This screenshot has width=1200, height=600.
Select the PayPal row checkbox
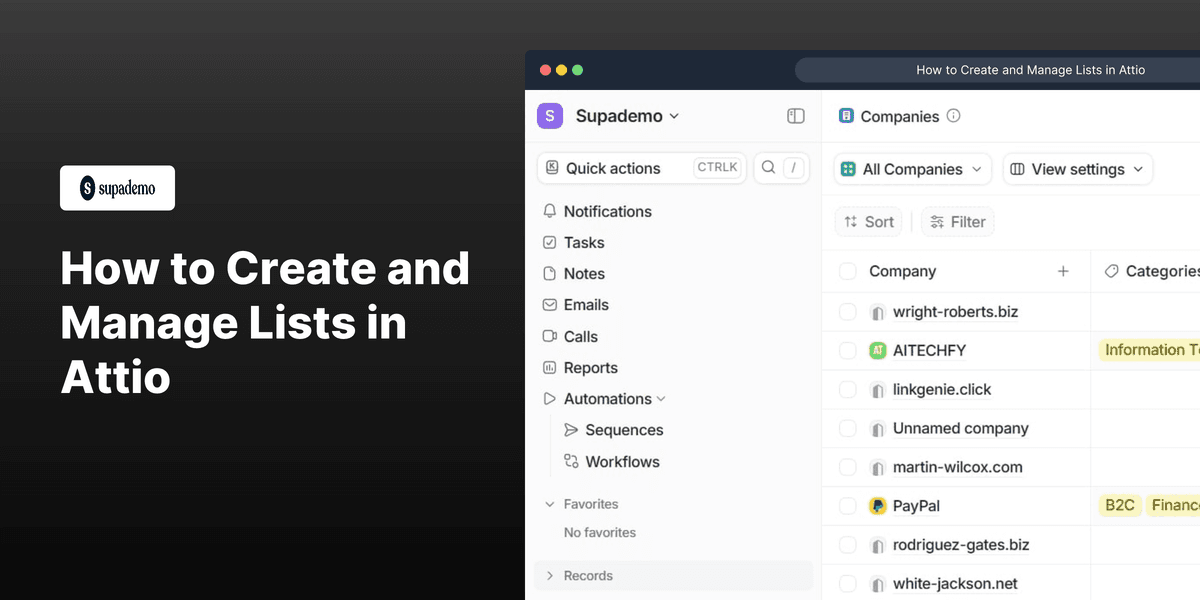click(x=847, y=505)
